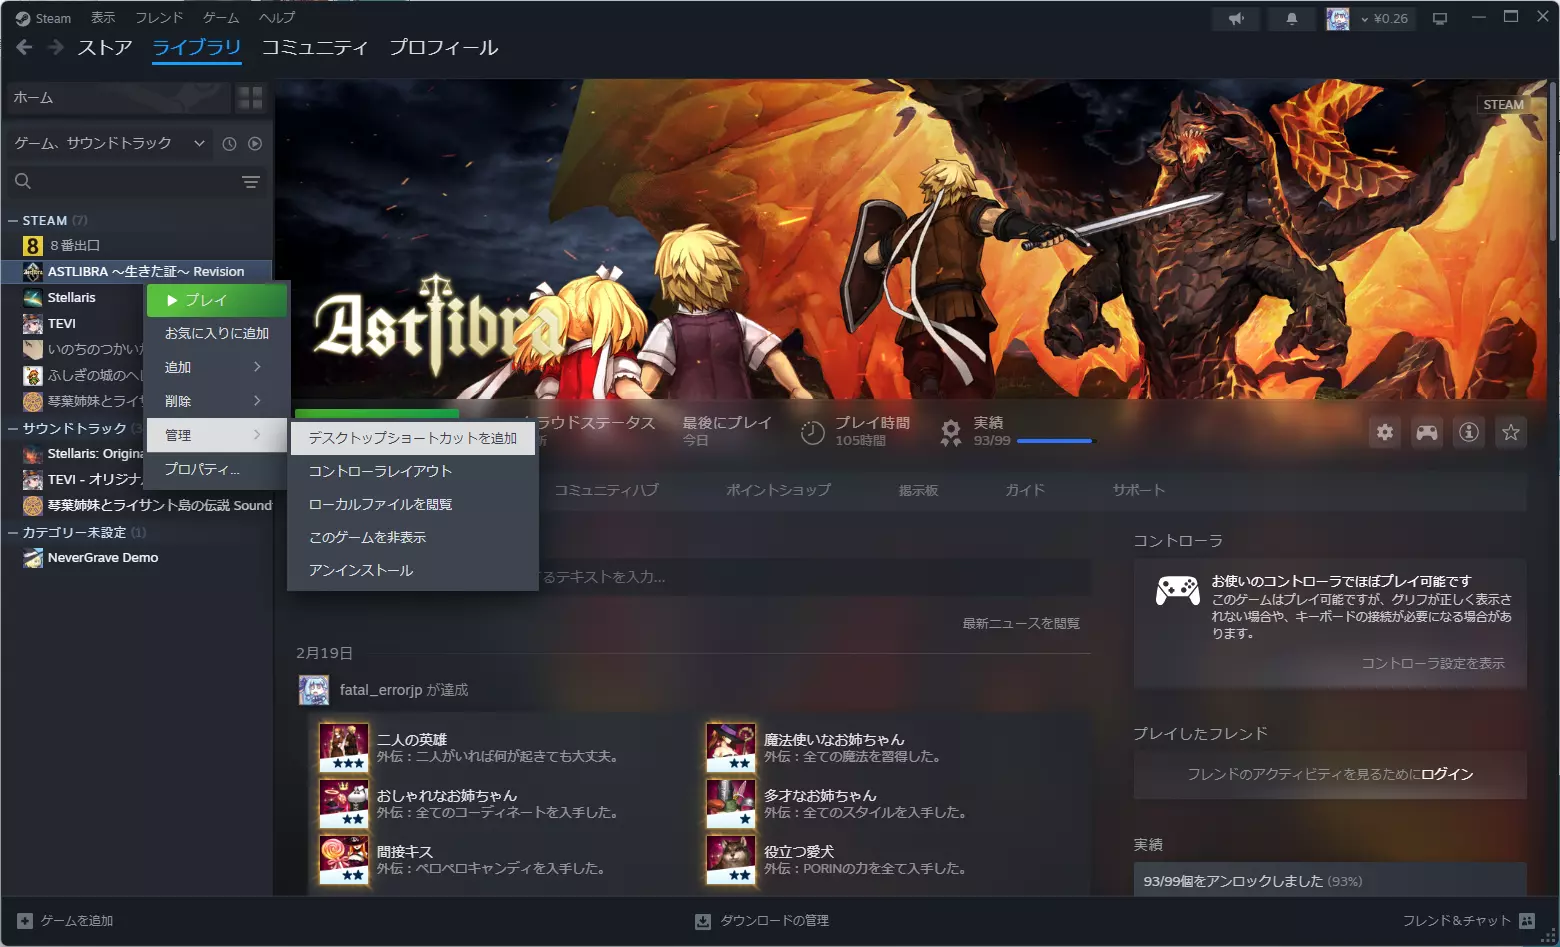
Task: Collapse the サウンドトラック category
Action: pyautogui.click(x=13, y=429)
